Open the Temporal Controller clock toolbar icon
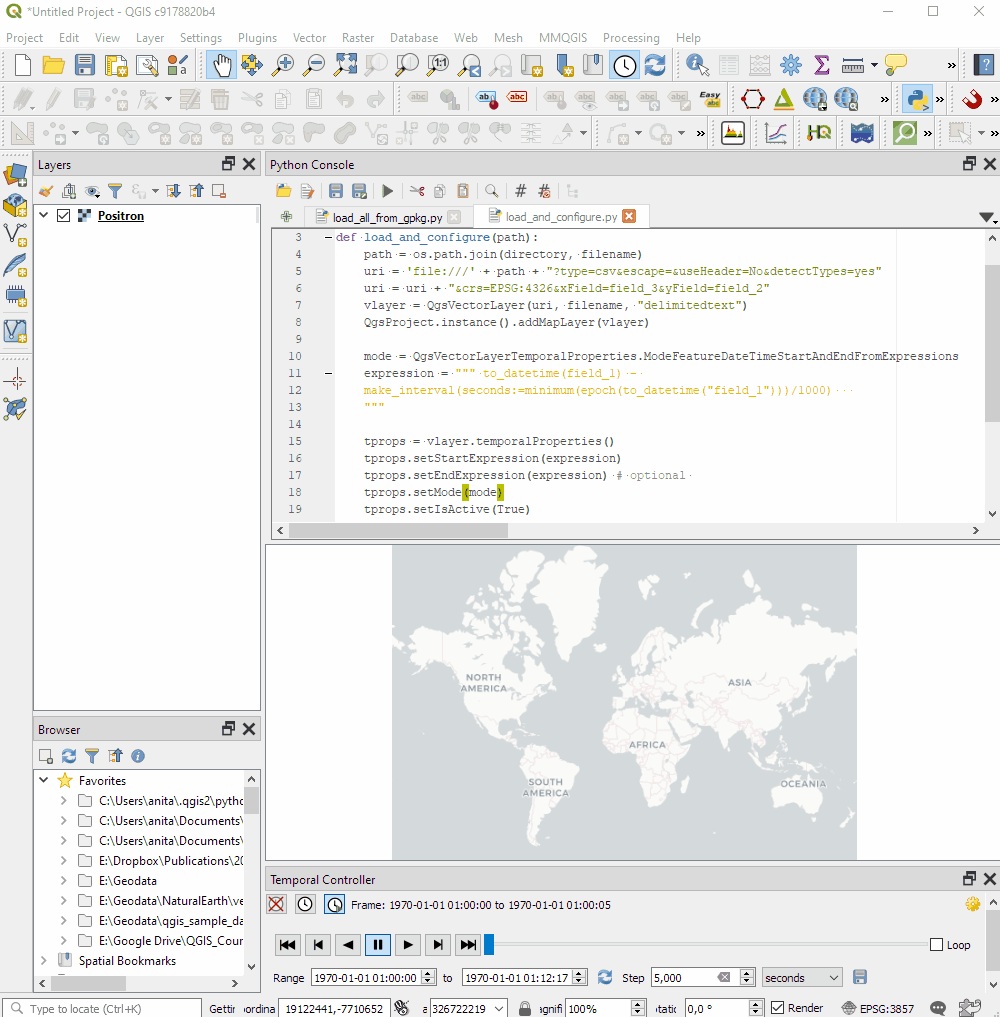This screenshot has height=1017, width=1000. [x=625, y=66]
